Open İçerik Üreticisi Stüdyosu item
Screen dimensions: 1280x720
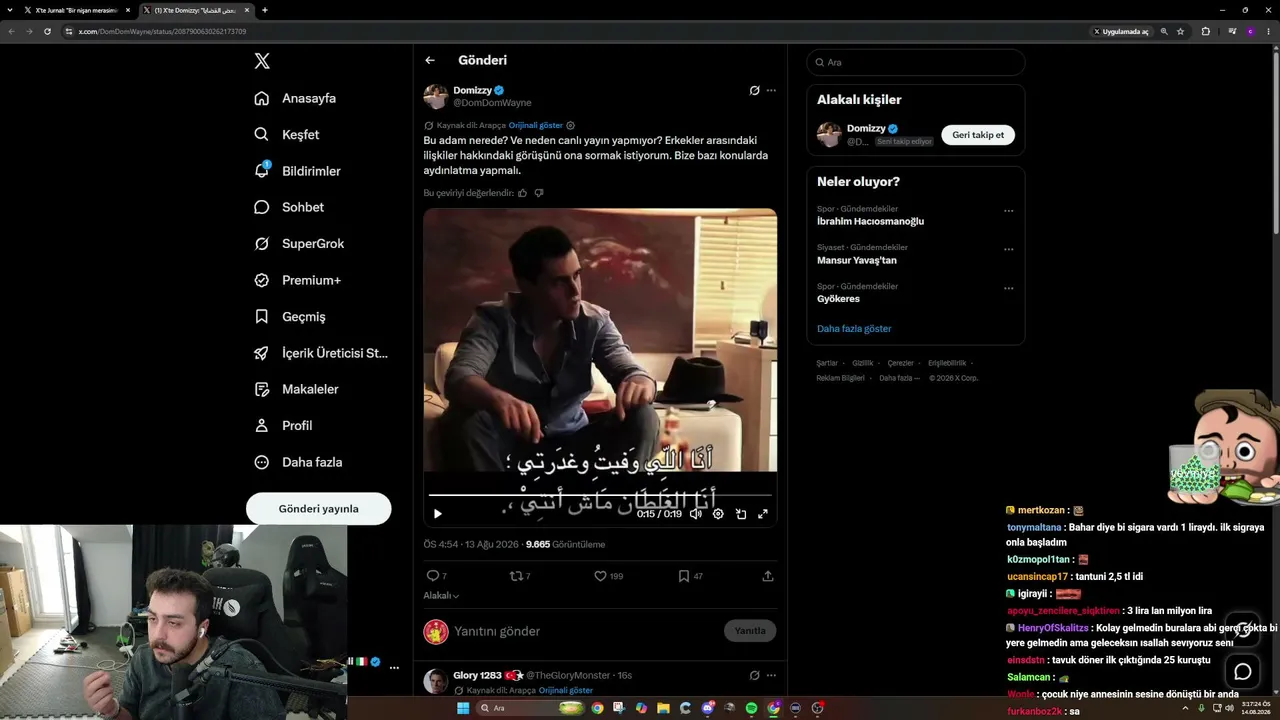[x=321, y=353]
